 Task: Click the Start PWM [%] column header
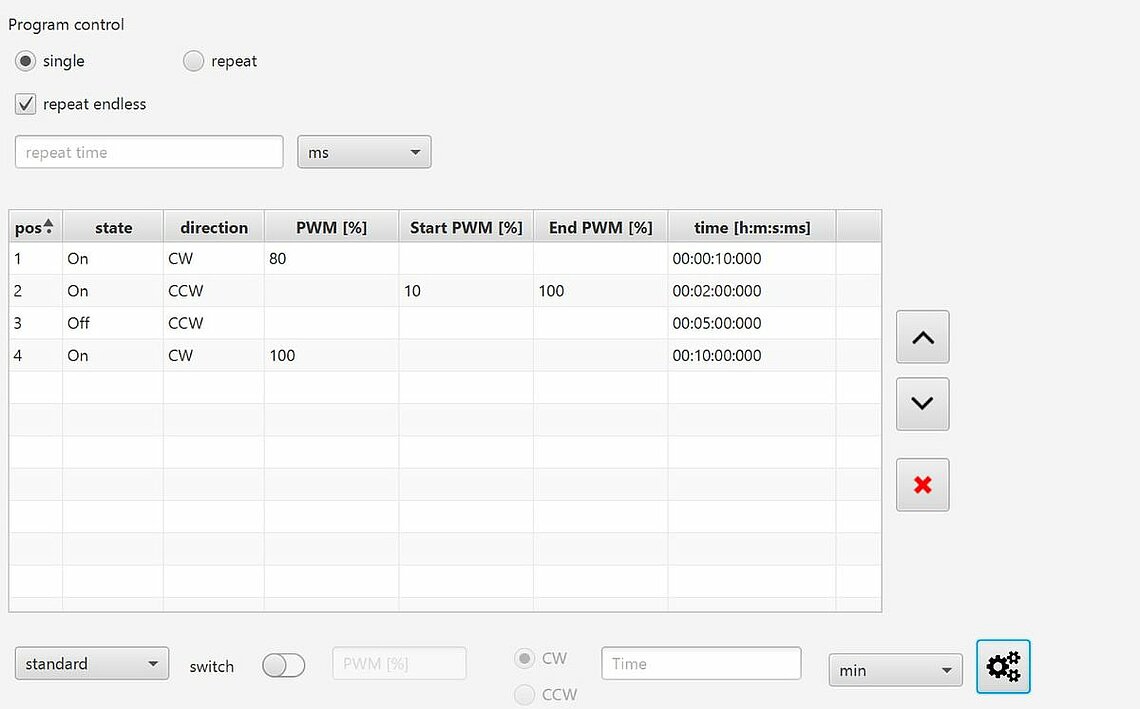click(466, 227)
